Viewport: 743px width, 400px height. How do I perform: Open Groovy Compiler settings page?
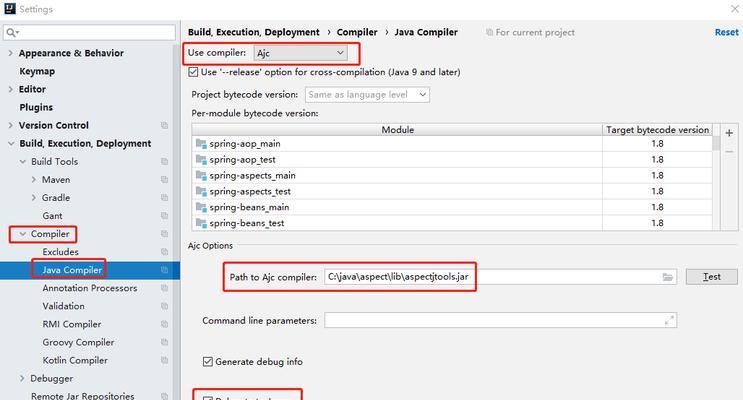click(78, 342)
